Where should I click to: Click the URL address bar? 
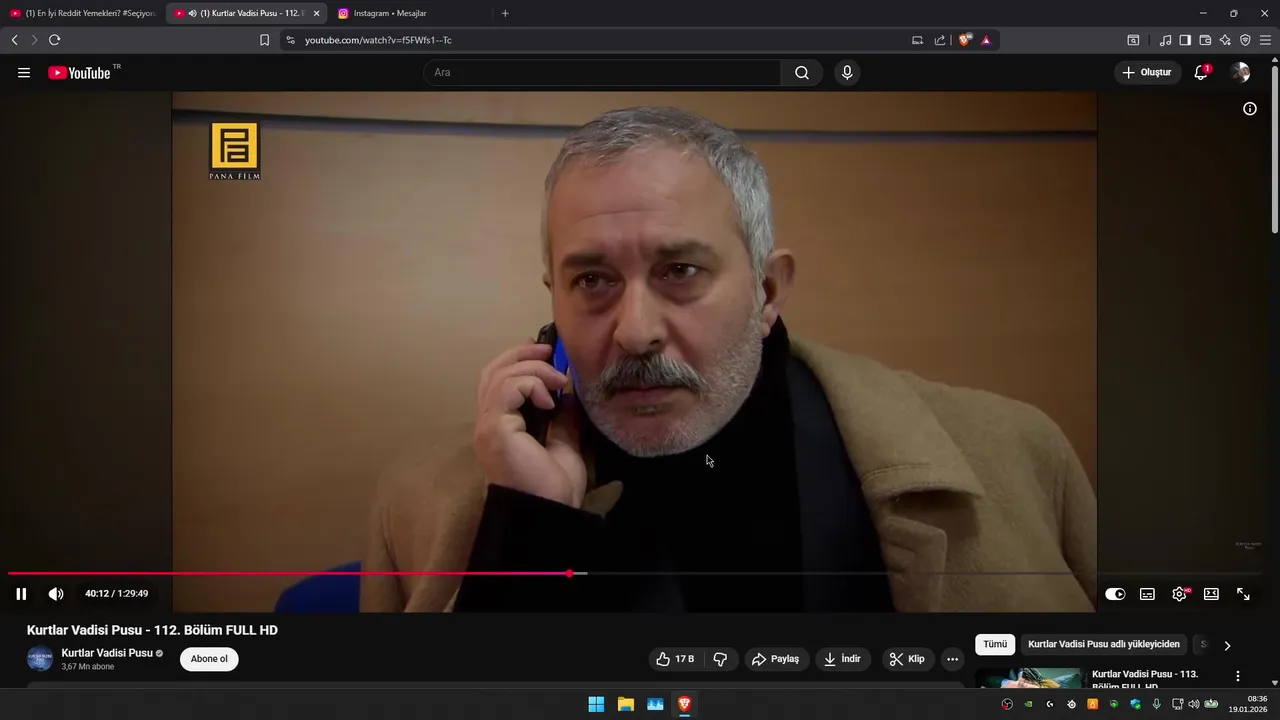point(600,40)
